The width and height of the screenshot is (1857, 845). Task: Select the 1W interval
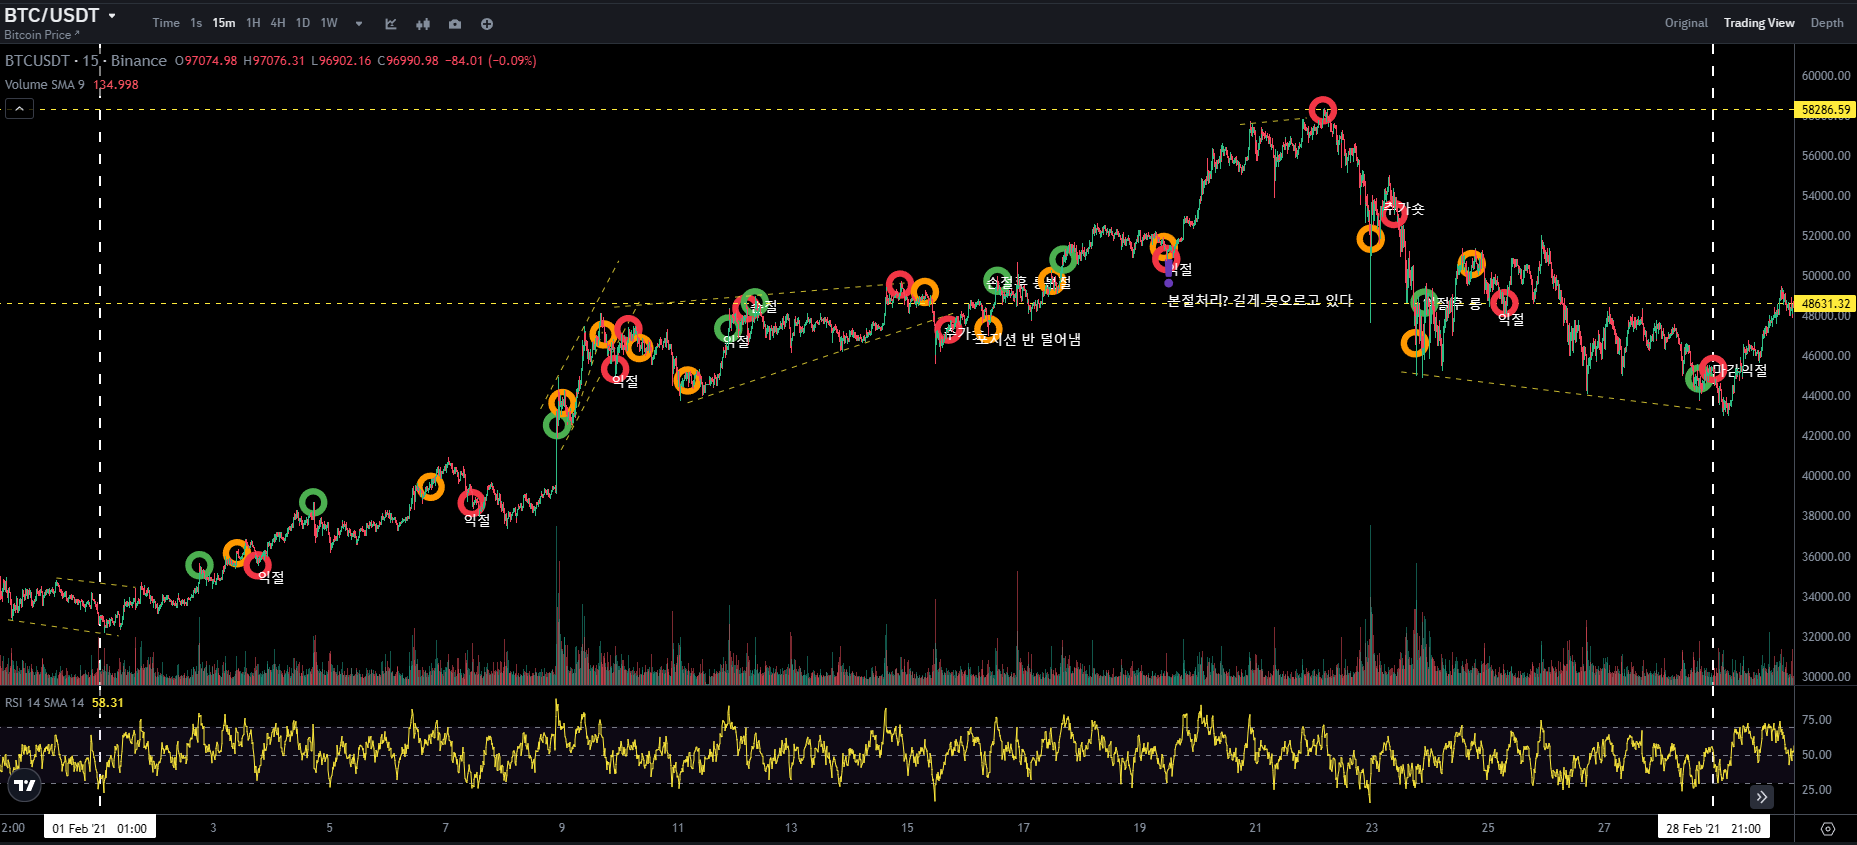tap(329, 23)
